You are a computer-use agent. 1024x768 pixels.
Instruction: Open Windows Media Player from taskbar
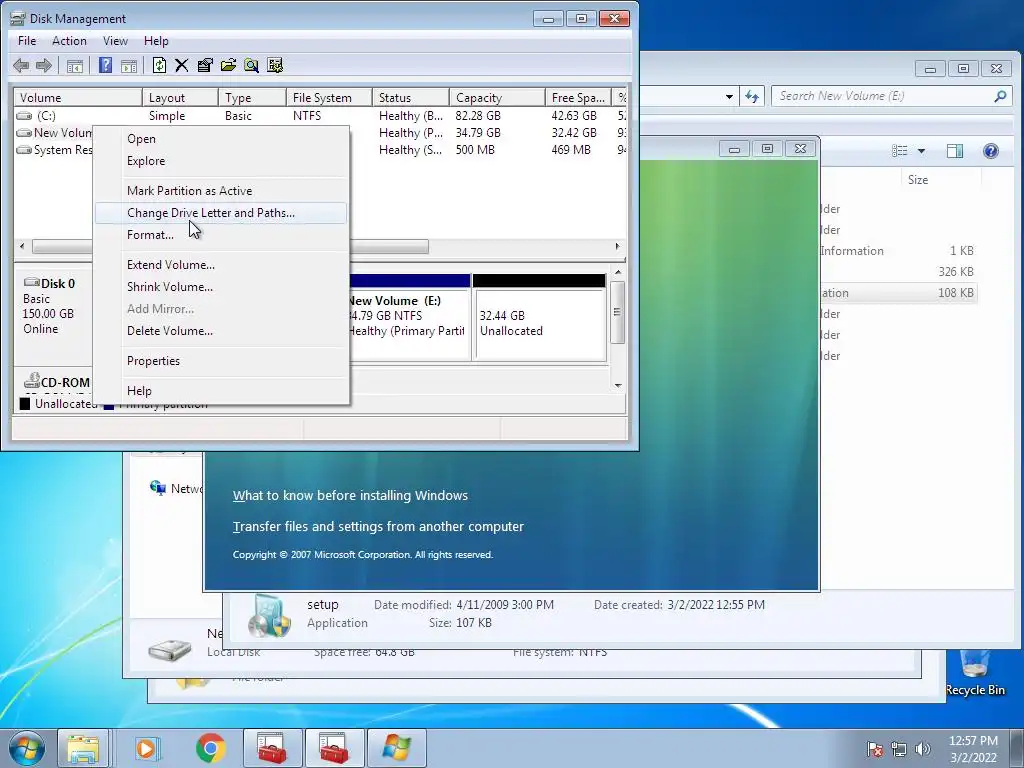pos(146,748)
